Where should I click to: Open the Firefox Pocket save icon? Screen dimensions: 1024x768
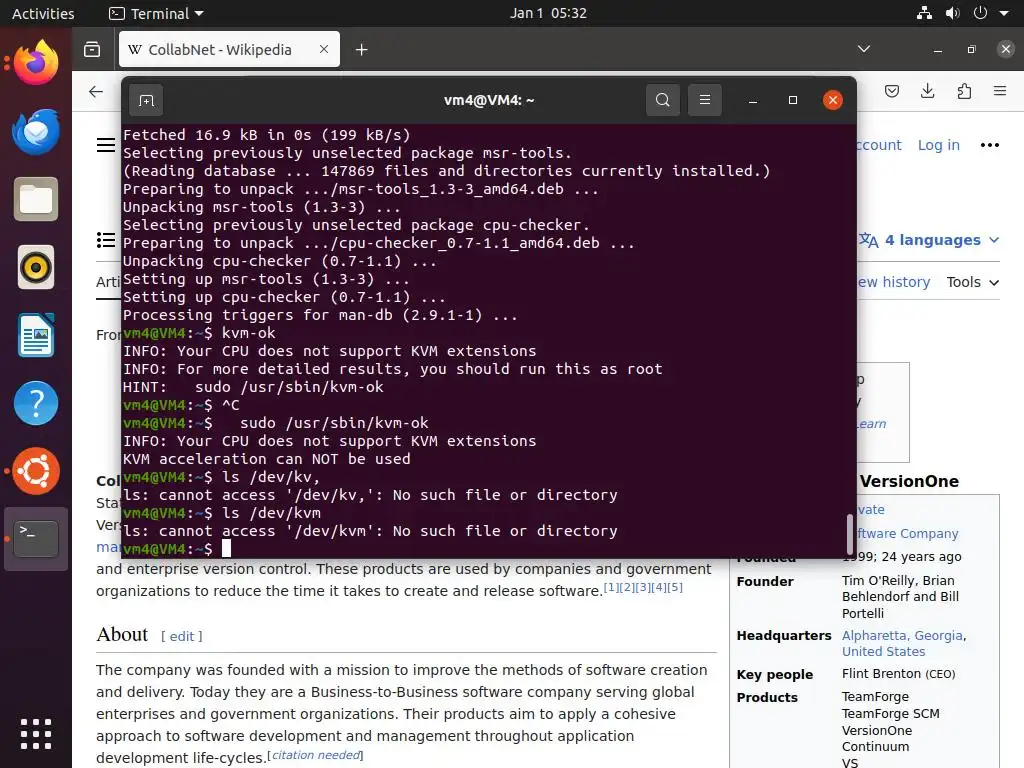point(891,91)
